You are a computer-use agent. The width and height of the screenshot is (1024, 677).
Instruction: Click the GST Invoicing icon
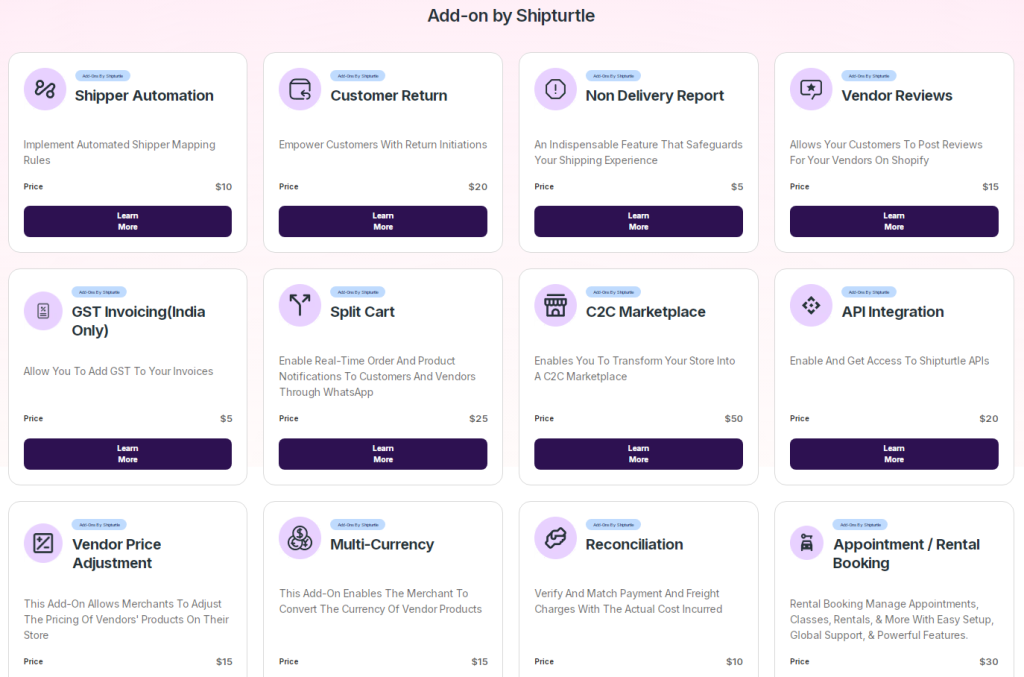coord(43,310)
